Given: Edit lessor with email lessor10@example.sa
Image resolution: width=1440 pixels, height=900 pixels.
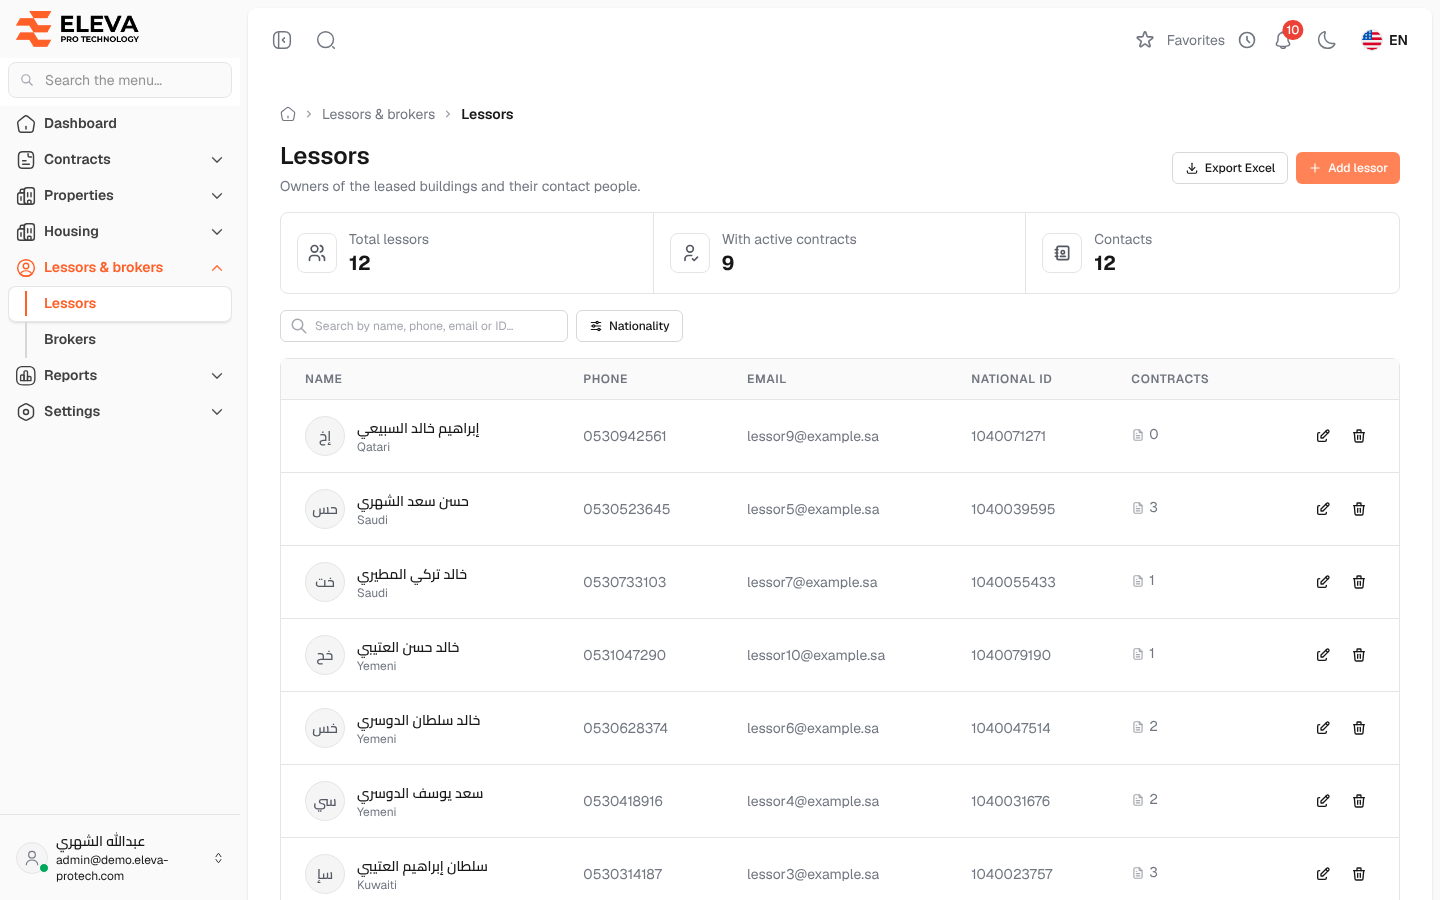Looking at the screenshot, I should click(x=1323, y=655).
